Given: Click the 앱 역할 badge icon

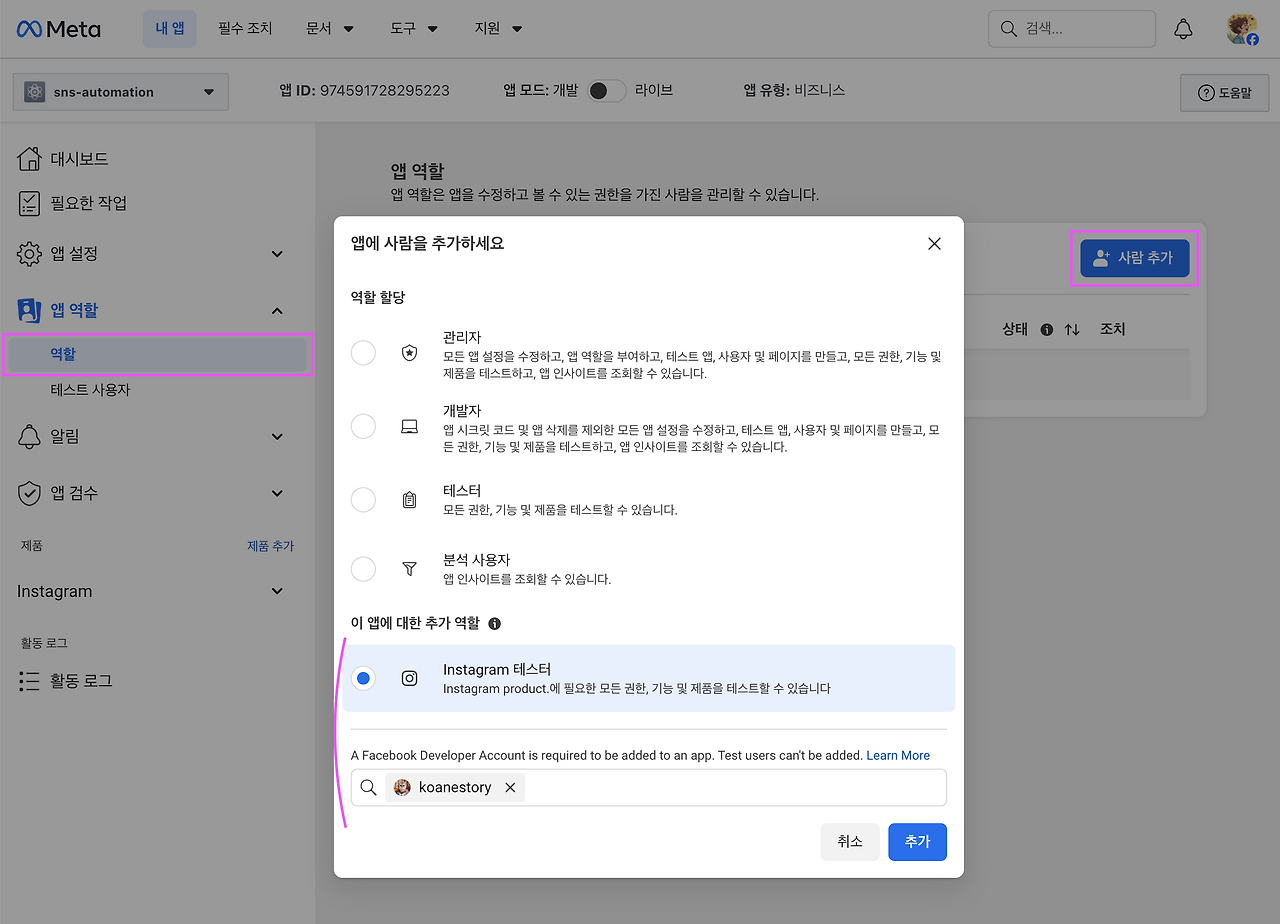Looking at the screenshot, I should point(30,310).
